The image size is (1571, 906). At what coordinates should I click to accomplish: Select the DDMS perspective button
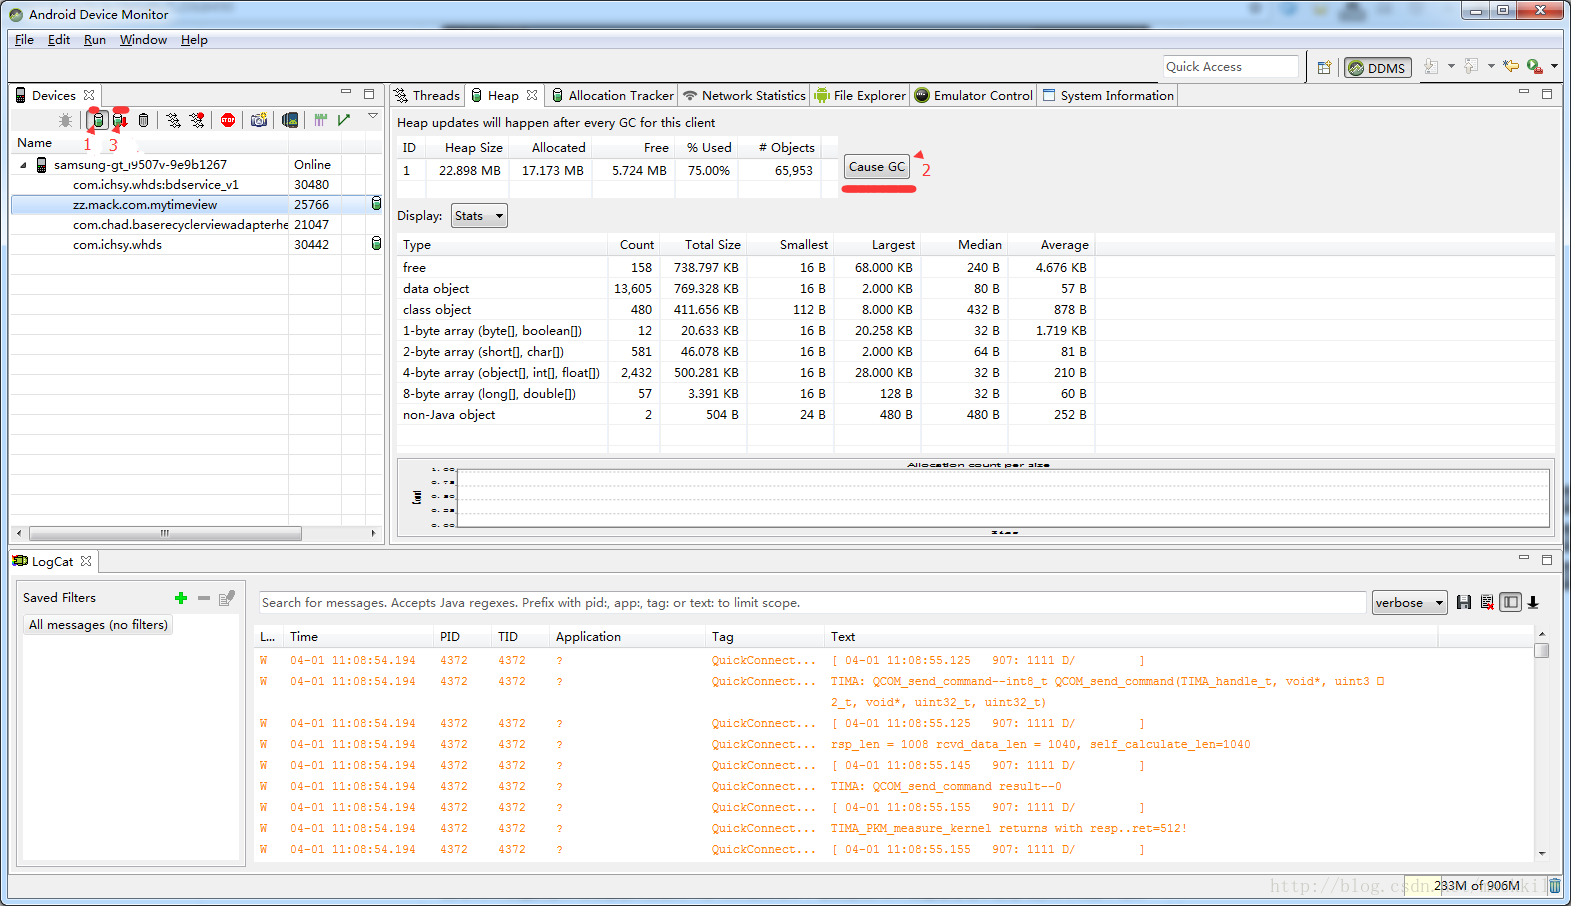(1378, 68)
